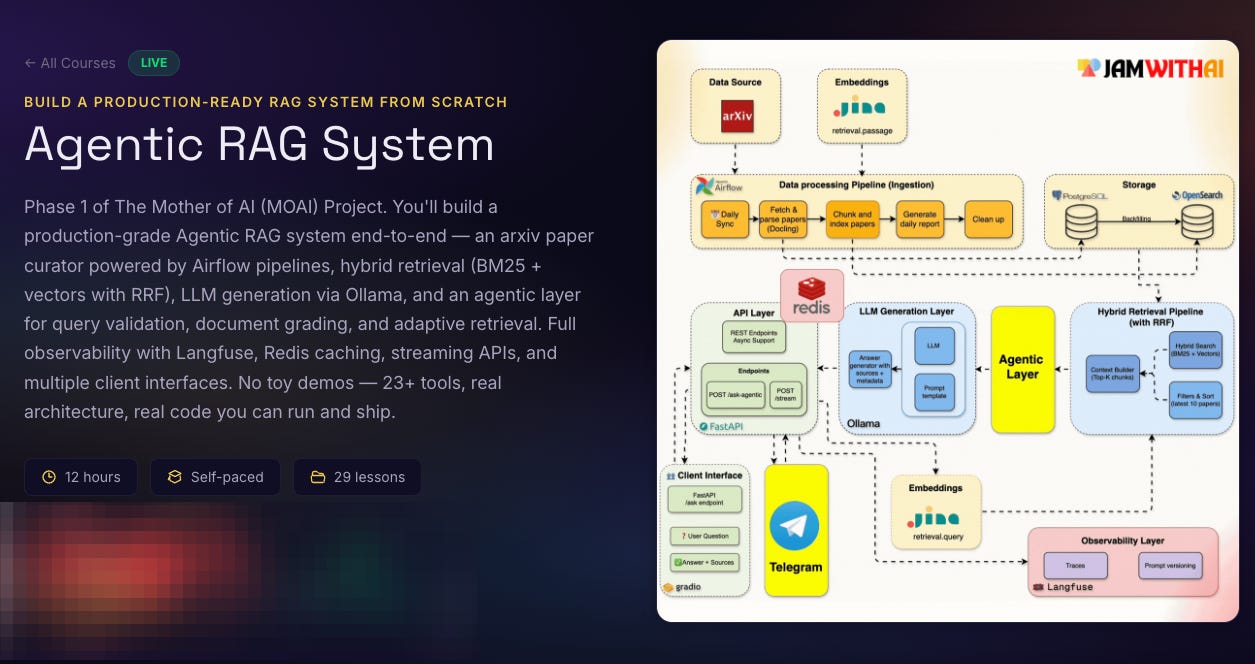This screenshot has height=664, width=1255.
Task: Click the FastAPI logo under API Layer
Action: (722, 426)
